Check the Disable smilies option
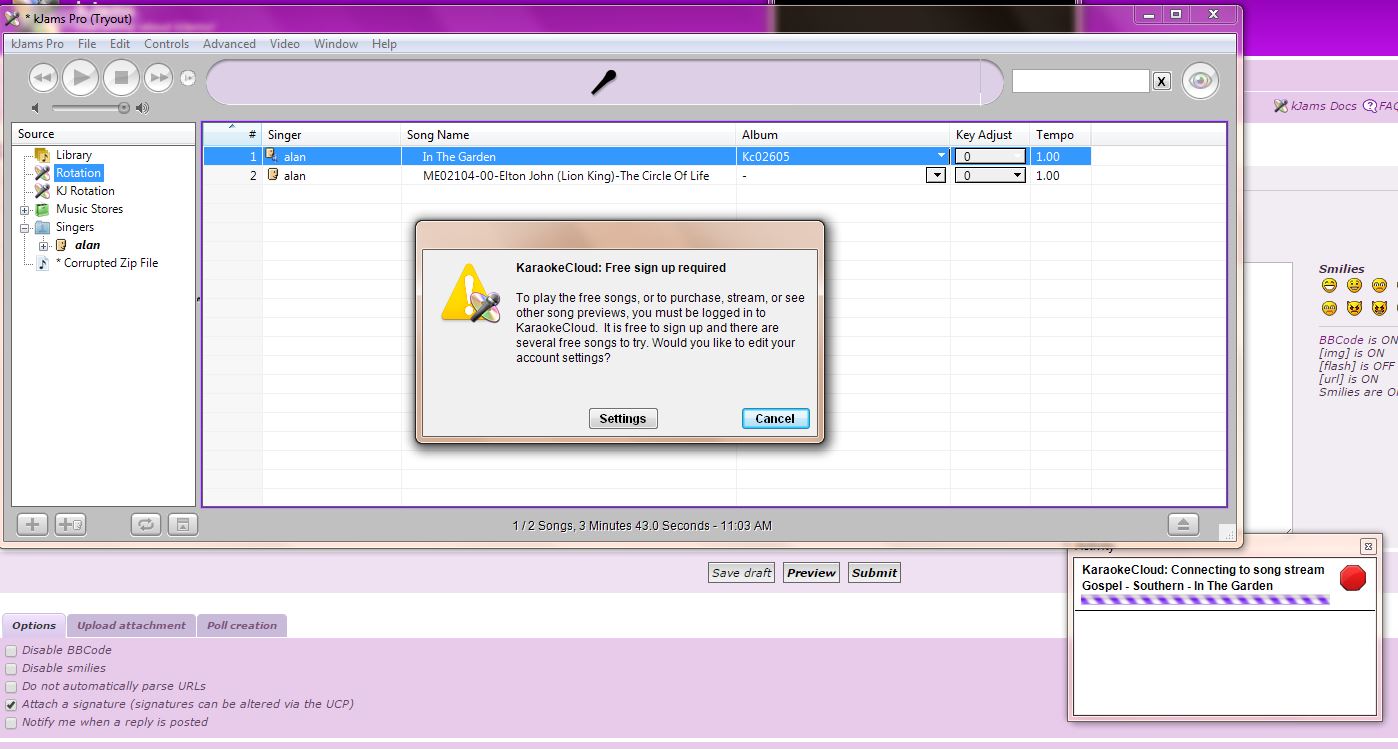 12,669
